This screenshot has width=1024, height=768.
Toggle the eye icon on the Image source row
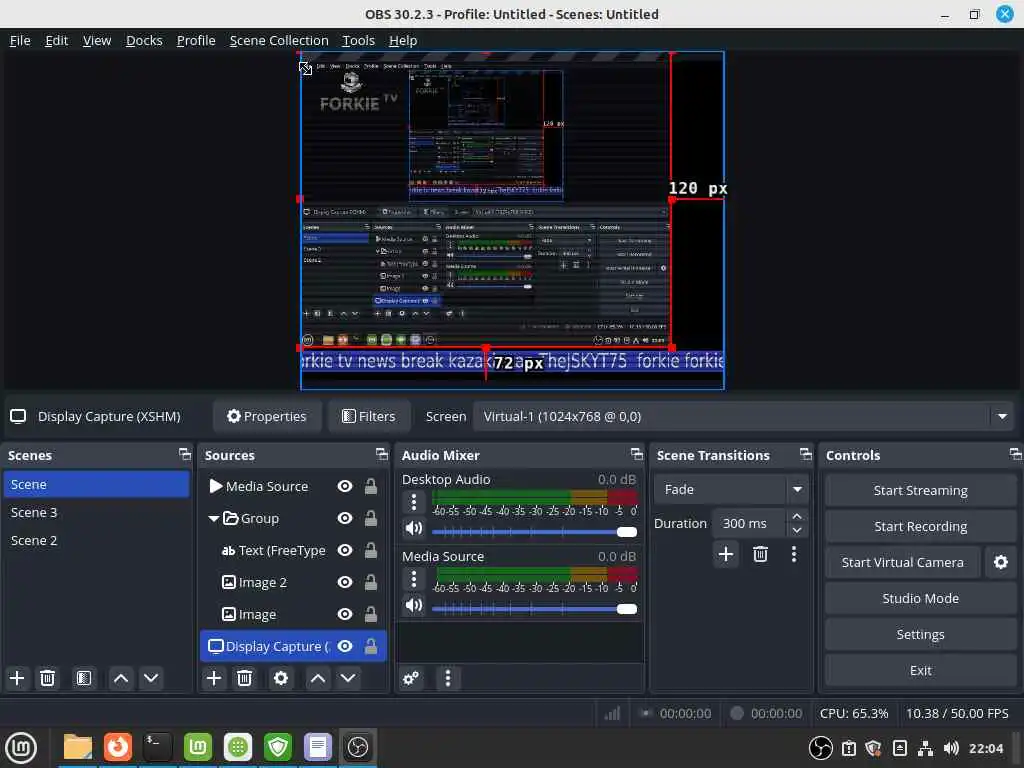click(x=345, y=615)
